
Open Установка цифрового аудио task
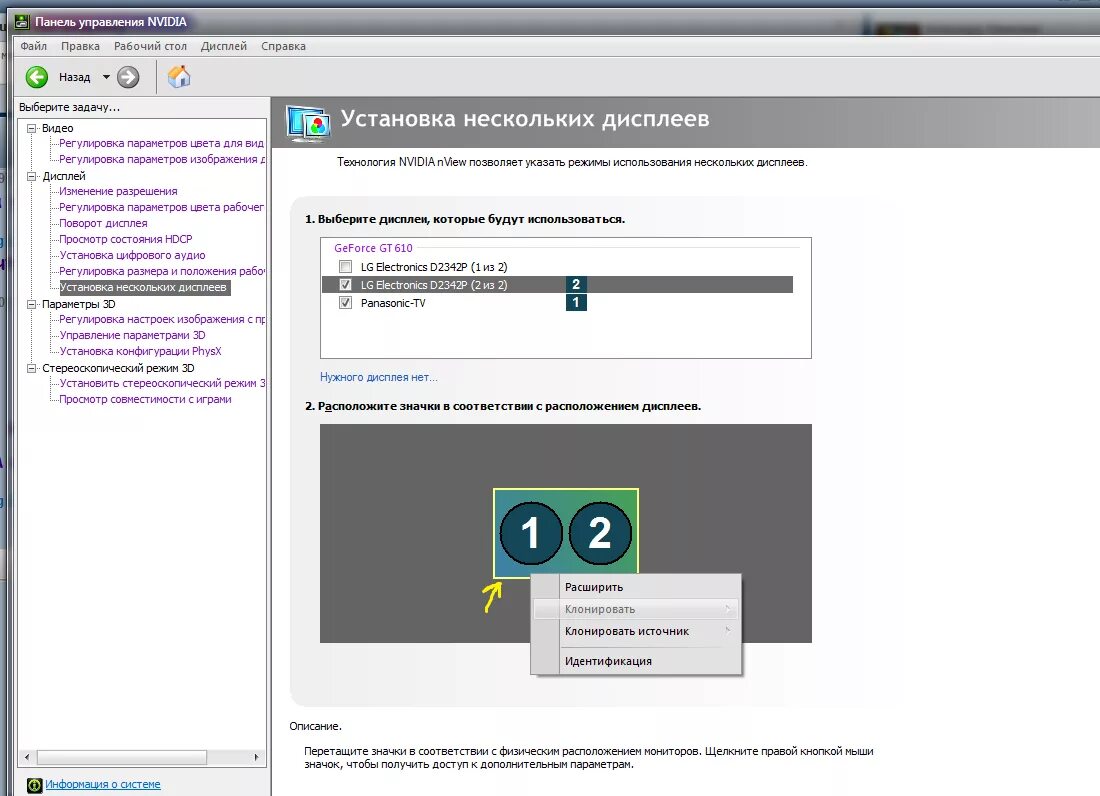132,255
